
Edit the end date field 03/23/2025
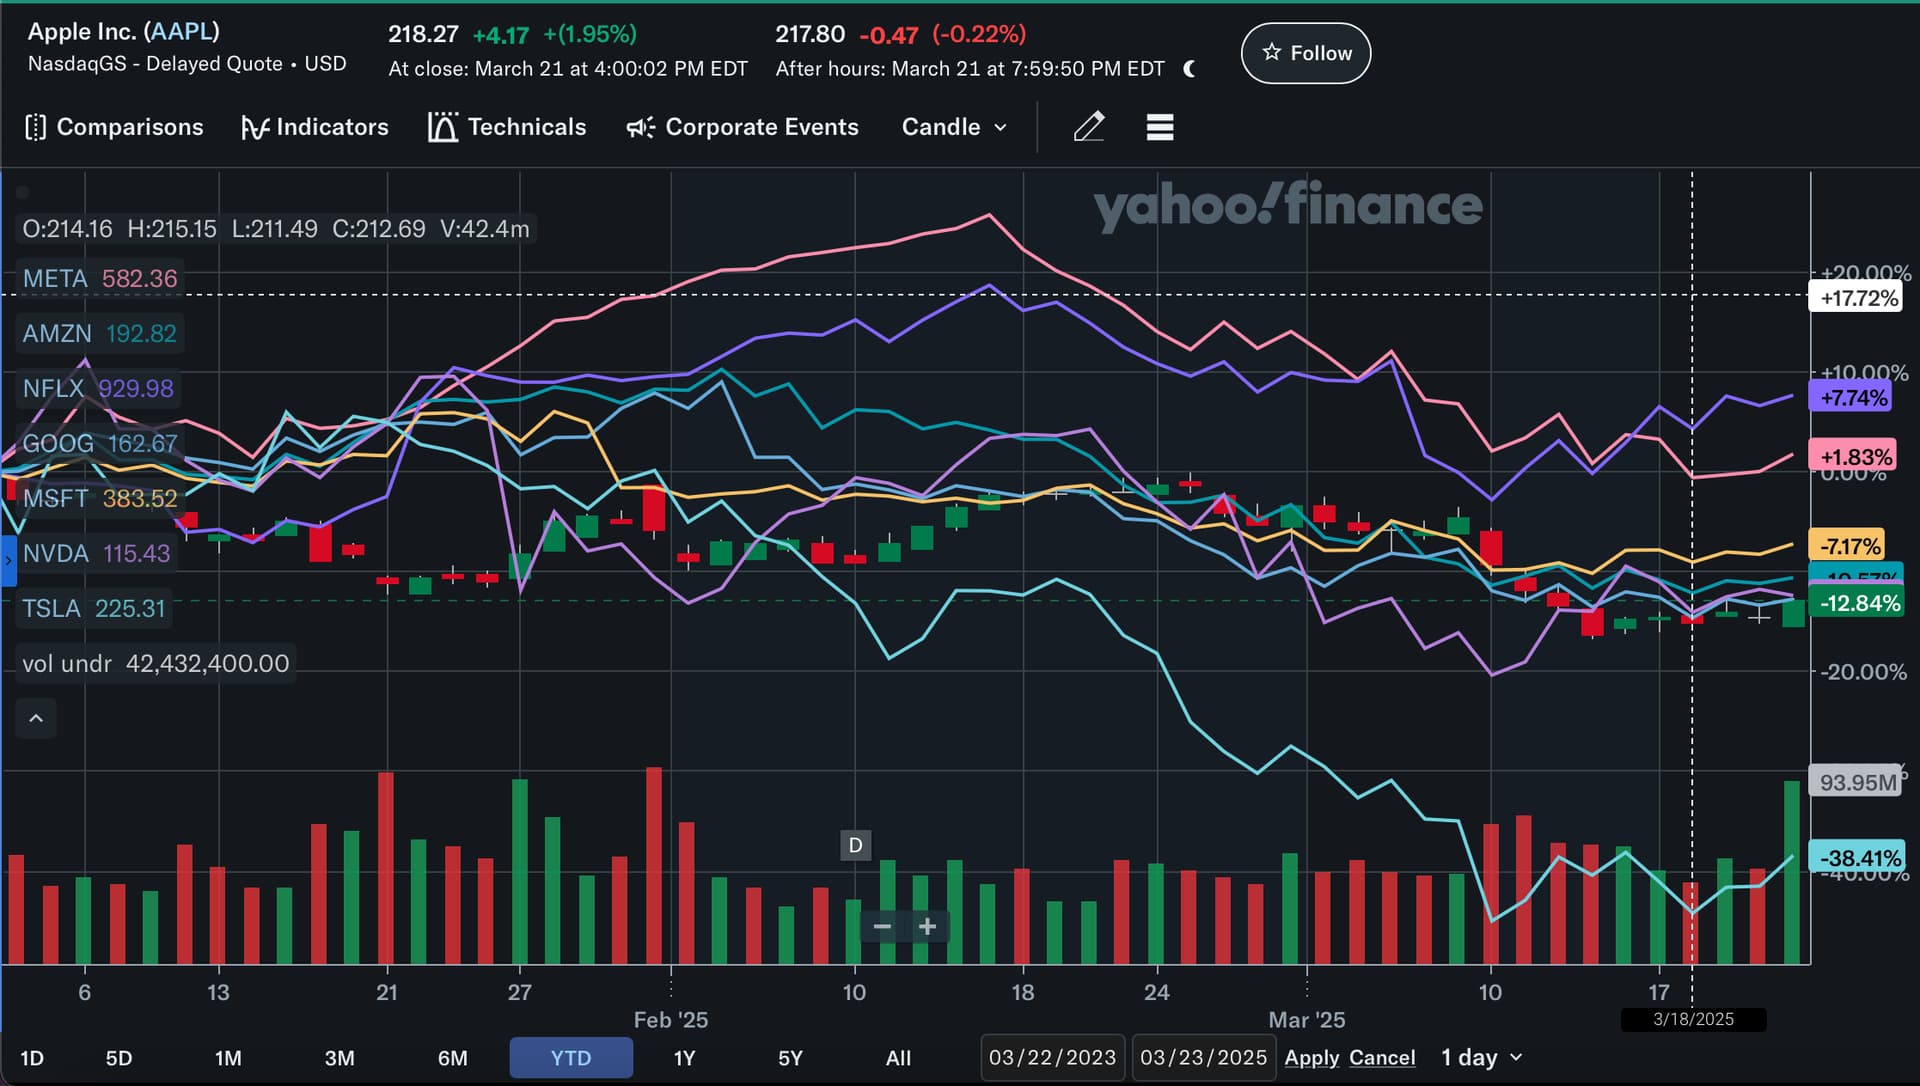pyautogui.click(x=1204, y=1058)
